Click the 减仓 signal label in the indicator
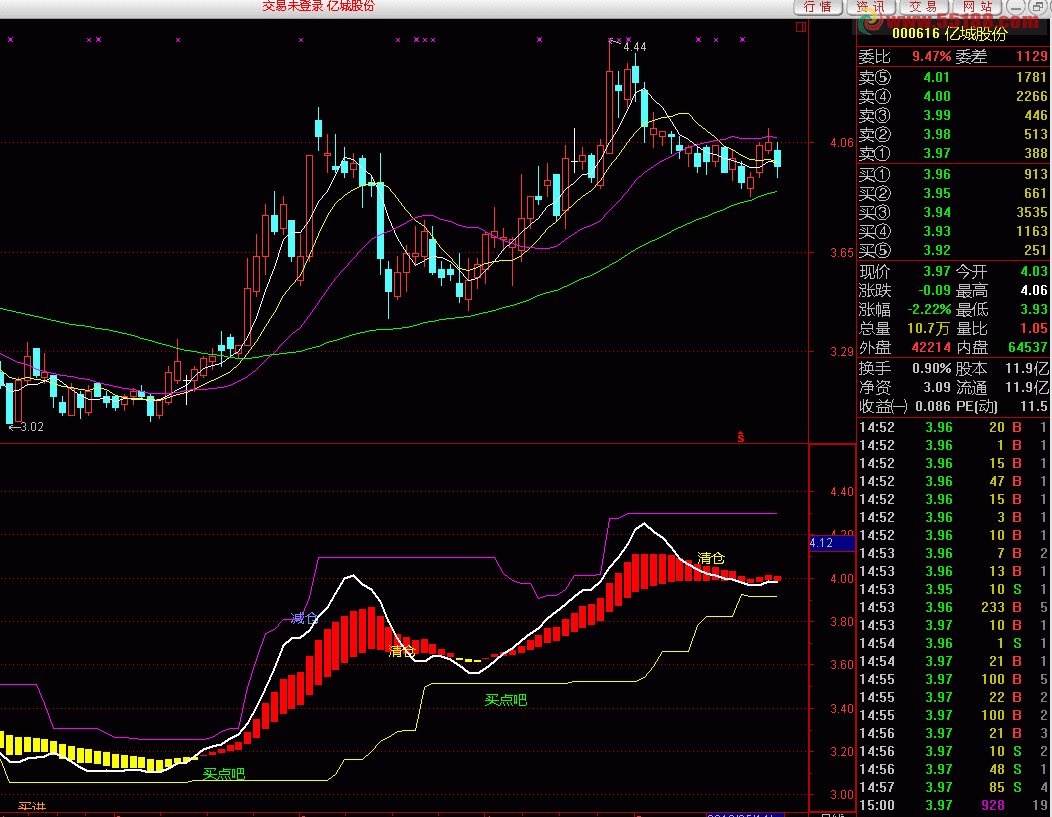 click(304, 617)
